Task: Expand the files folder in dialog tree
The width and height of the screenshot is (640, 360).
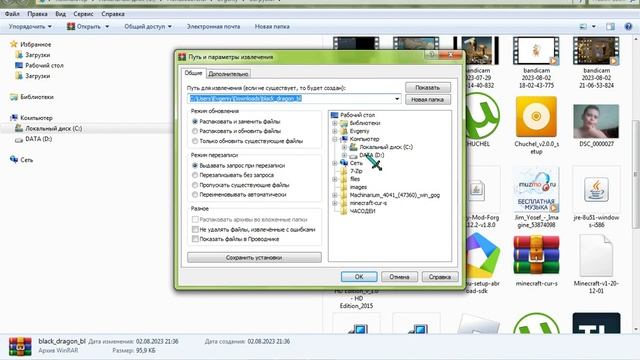Action: 335,179
